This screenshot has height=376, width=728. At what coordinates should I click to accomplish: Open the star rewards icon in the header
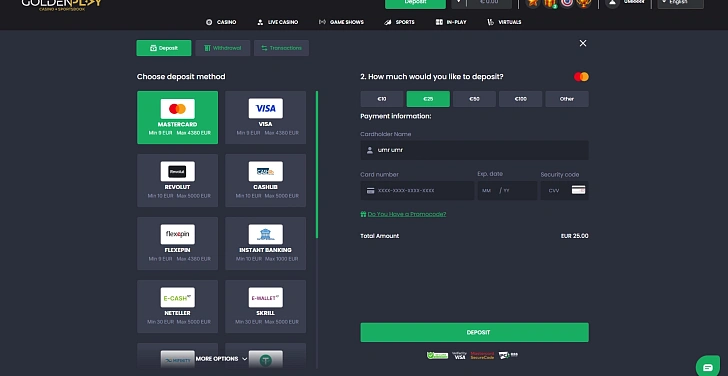tap(533, 3)
